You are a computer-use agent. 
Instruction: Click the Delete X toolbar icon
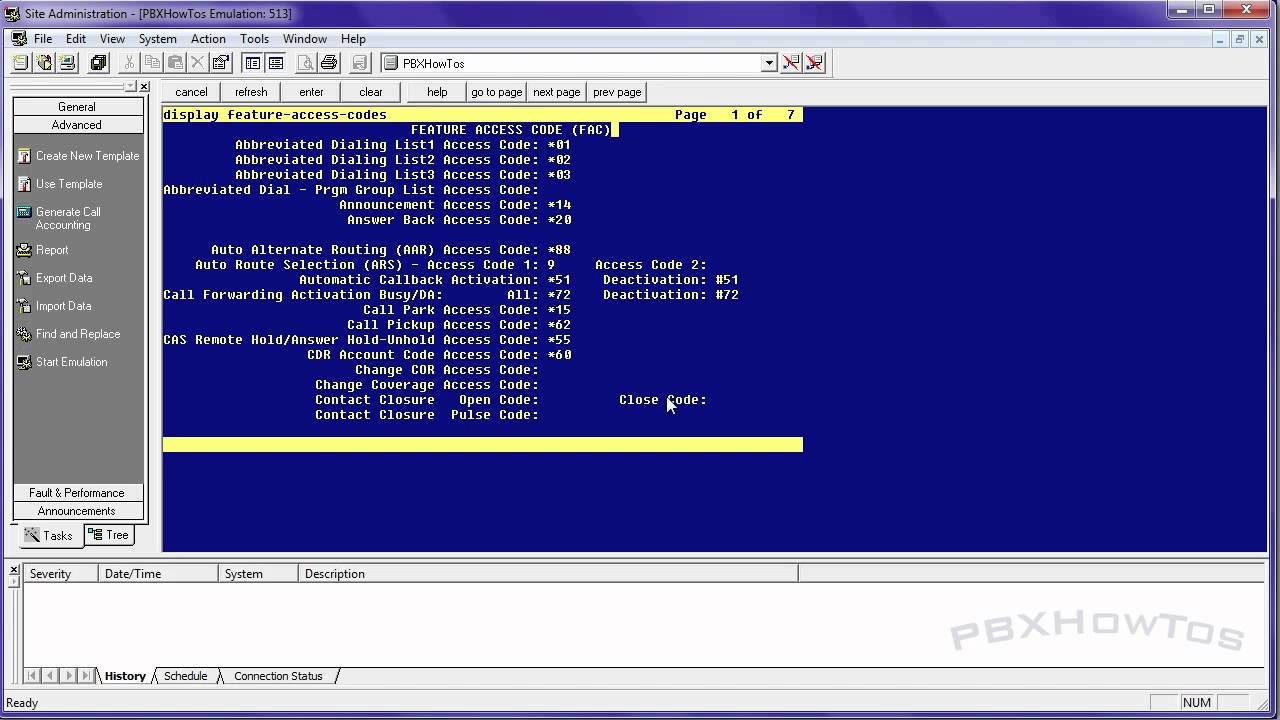point(198,63)
